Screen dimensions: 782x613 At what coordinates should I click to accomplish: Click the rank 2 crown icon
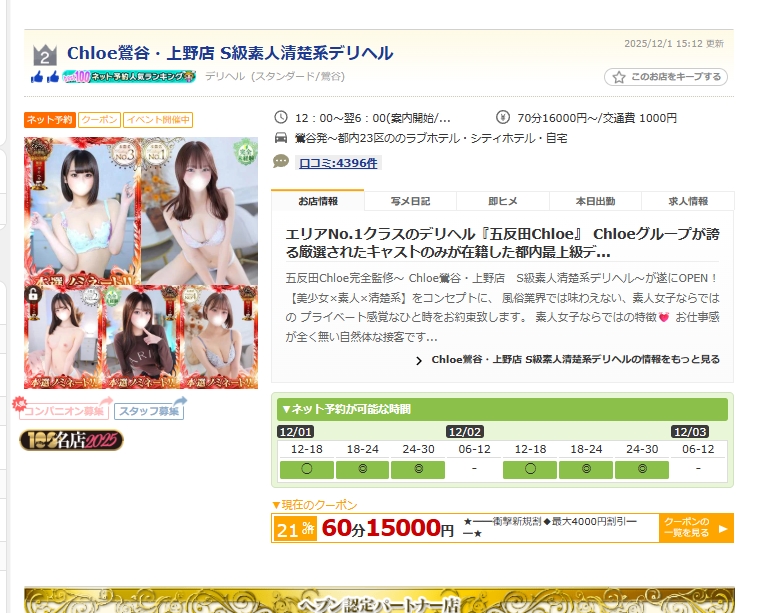pos(43,55)
